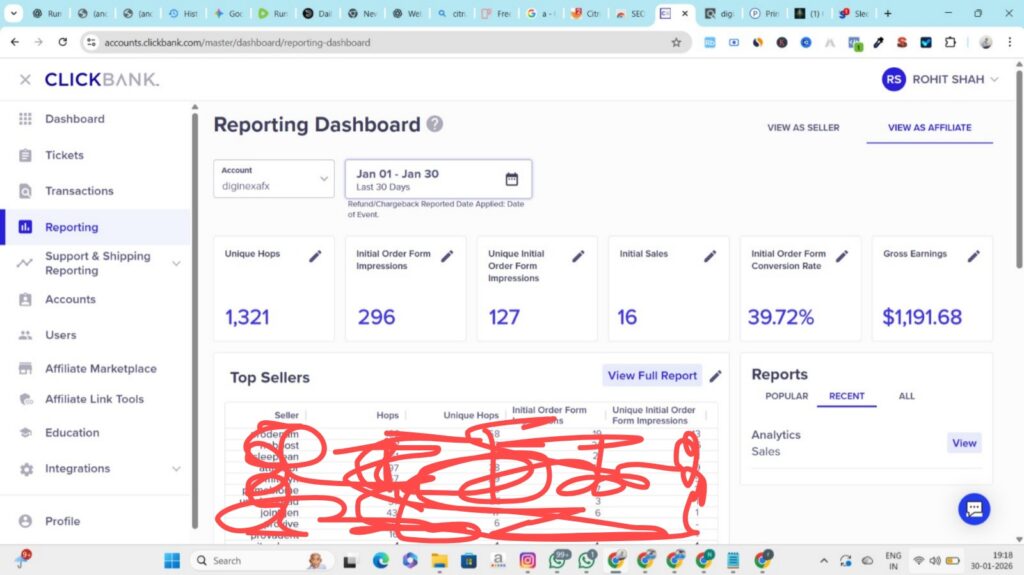
Task: Open the Account dropdown showing diginexafx
Action: click(274, 179)
